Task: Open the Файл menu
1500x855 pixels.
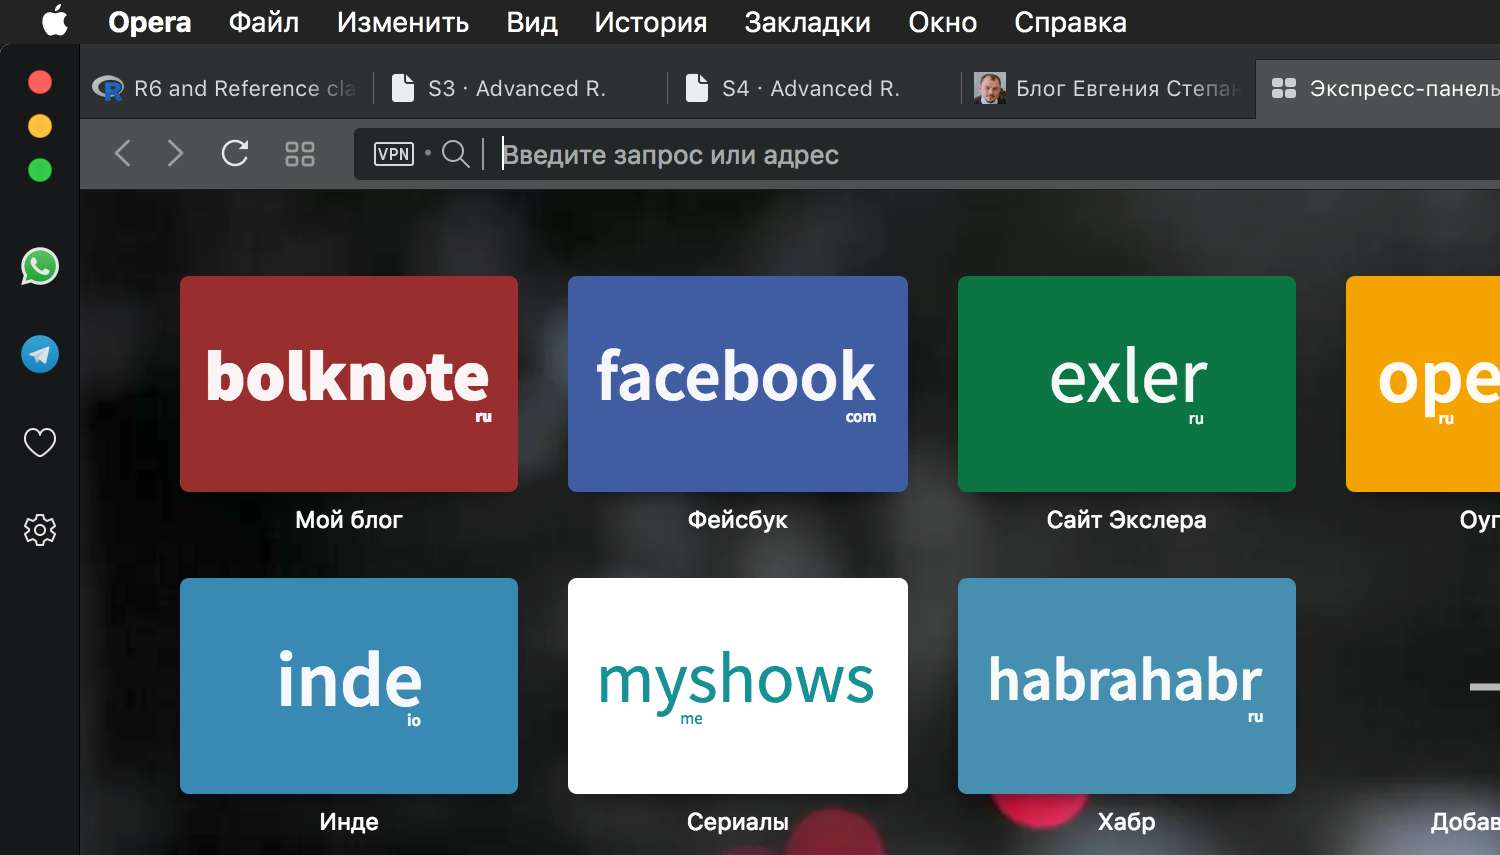Action: (264, 22)
